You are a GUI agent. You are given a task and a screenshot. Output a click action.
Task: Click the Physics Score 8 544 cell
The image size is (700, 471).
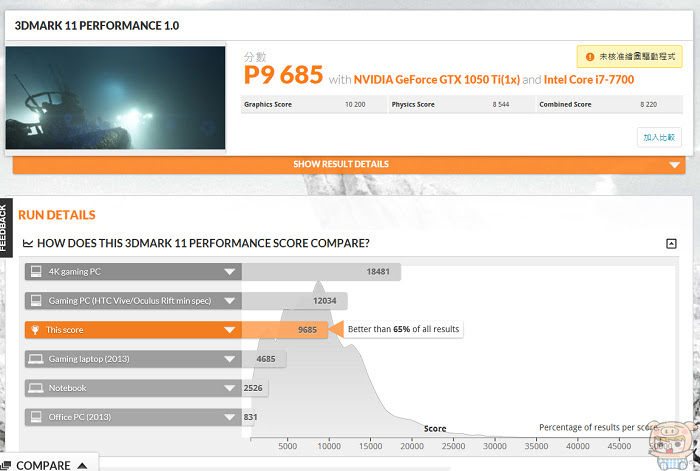pyautogui.click(x=462, y=104)
